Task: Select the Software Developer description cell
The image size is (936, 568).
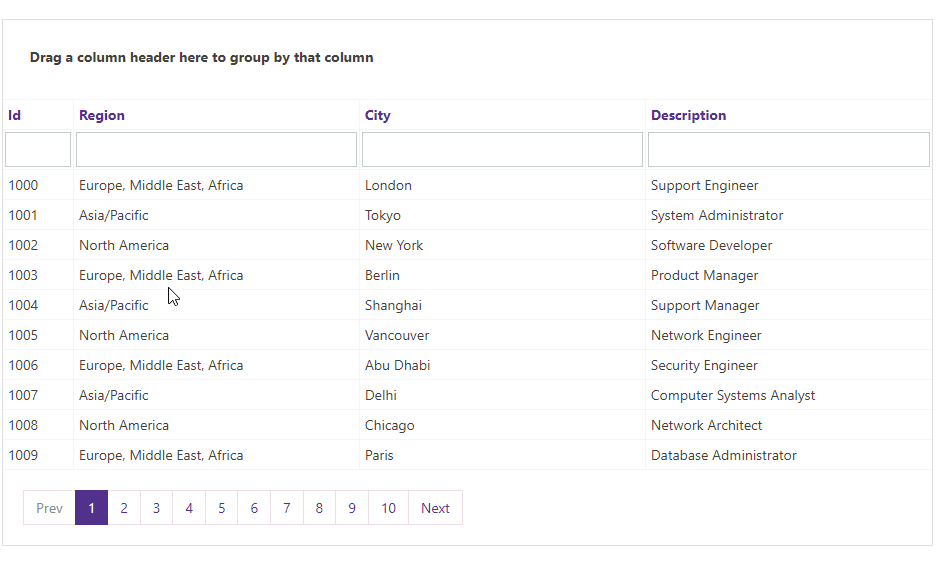Action: coord(711,245)
